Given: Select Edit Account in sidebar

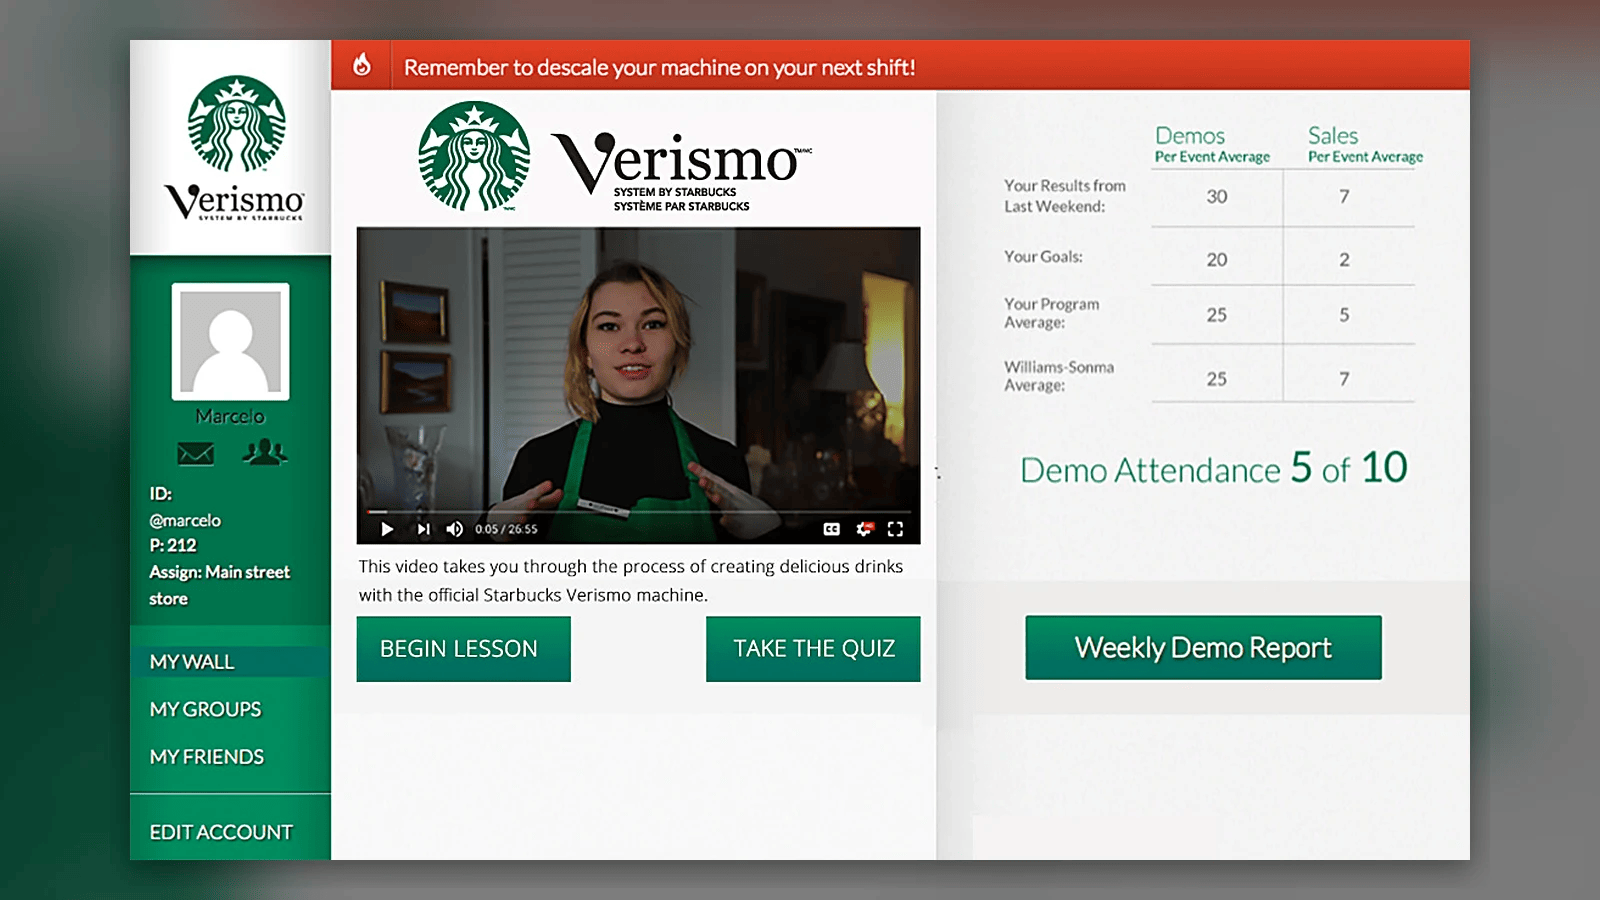Looking at the screenshot, I should click(221, 832).
